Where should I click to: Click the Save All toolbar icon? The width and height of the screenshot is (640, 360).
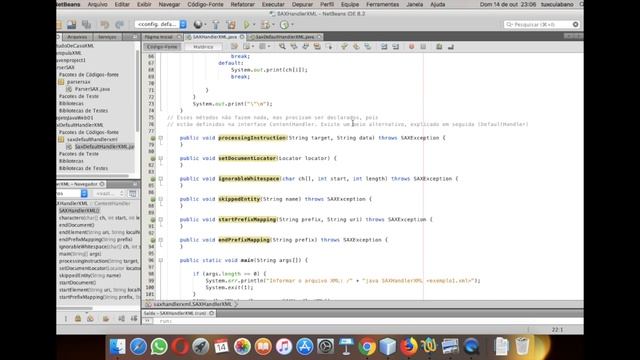tap(87, 24)
